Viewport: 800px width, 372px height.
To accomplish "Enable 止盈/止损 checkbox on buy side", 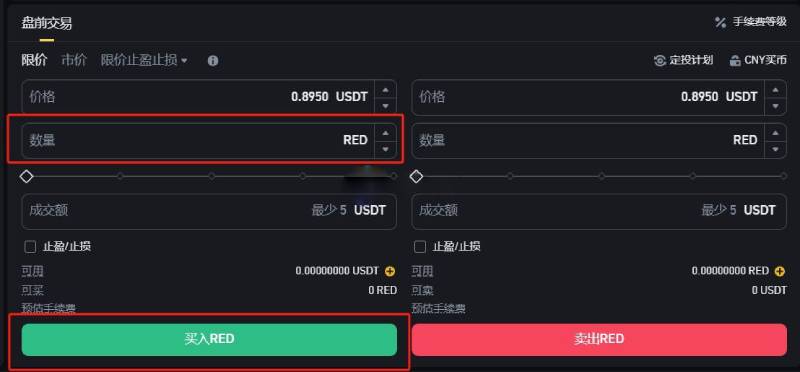I will pyautogui.click(x=30, y=247).
